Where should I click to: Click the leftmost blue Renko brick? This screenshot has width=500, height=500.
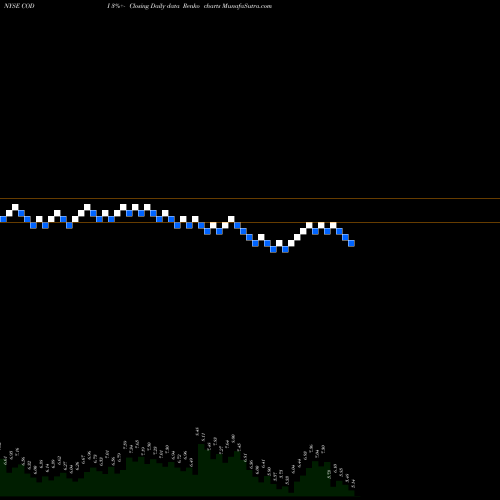(x=3, y=219)
